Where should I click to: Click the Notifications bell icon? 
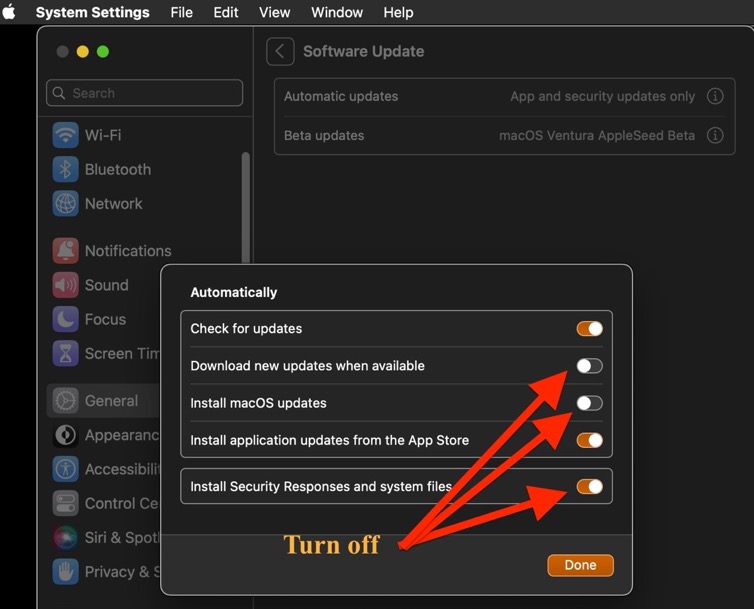coord(65,251)
